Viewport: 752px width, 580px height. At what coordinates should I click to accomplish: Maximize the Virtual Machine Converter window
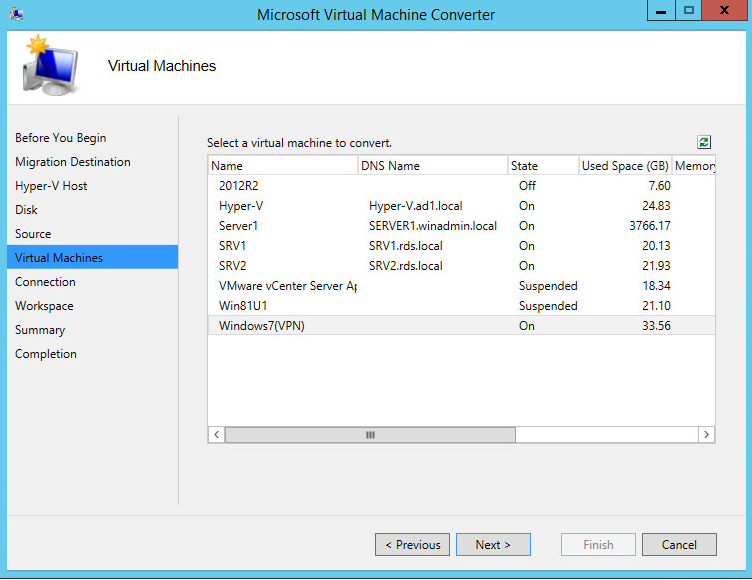[x=689, y=11]
